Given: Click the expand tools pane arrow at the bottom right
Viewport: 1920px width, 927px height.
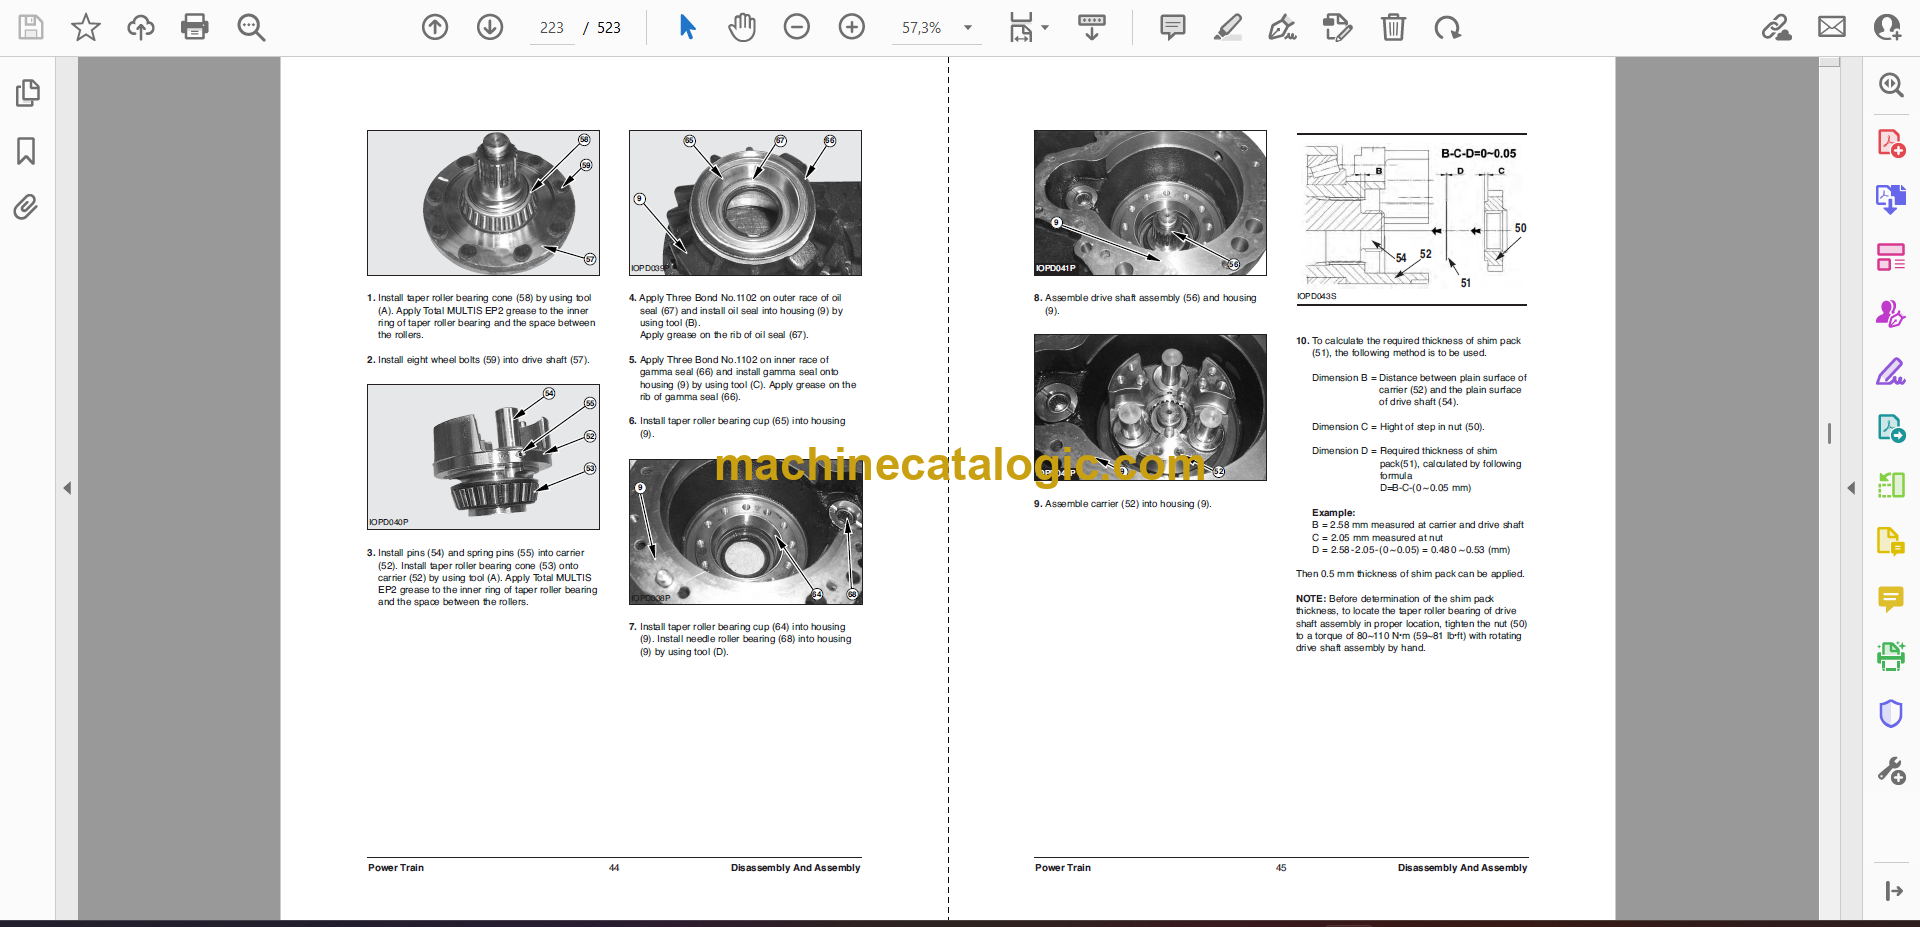Looking at the screenshot, I should point(1893,891).
